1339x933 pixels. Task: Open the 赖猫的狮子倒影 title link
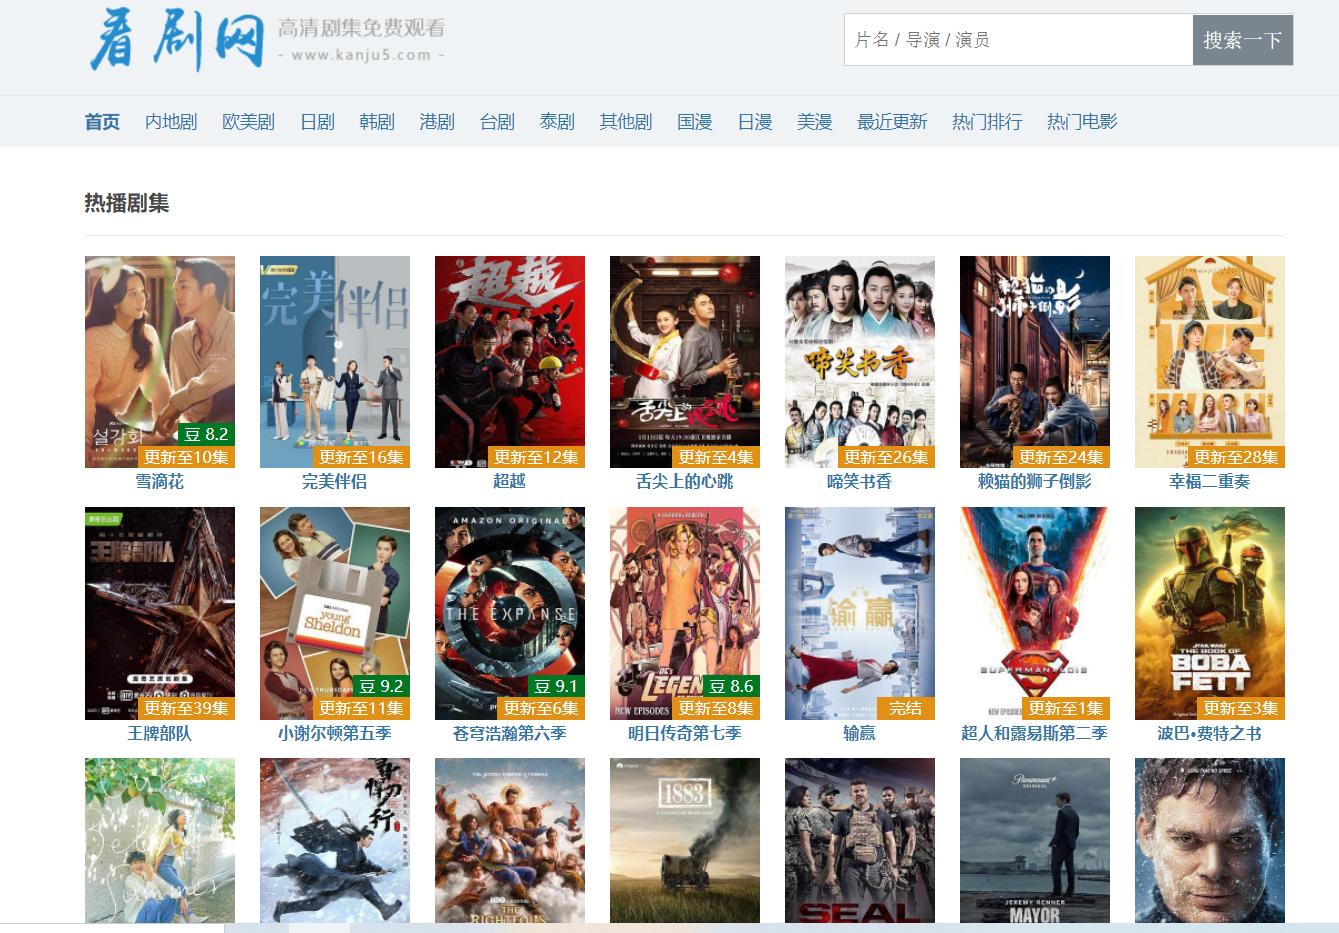[1035, 482]
